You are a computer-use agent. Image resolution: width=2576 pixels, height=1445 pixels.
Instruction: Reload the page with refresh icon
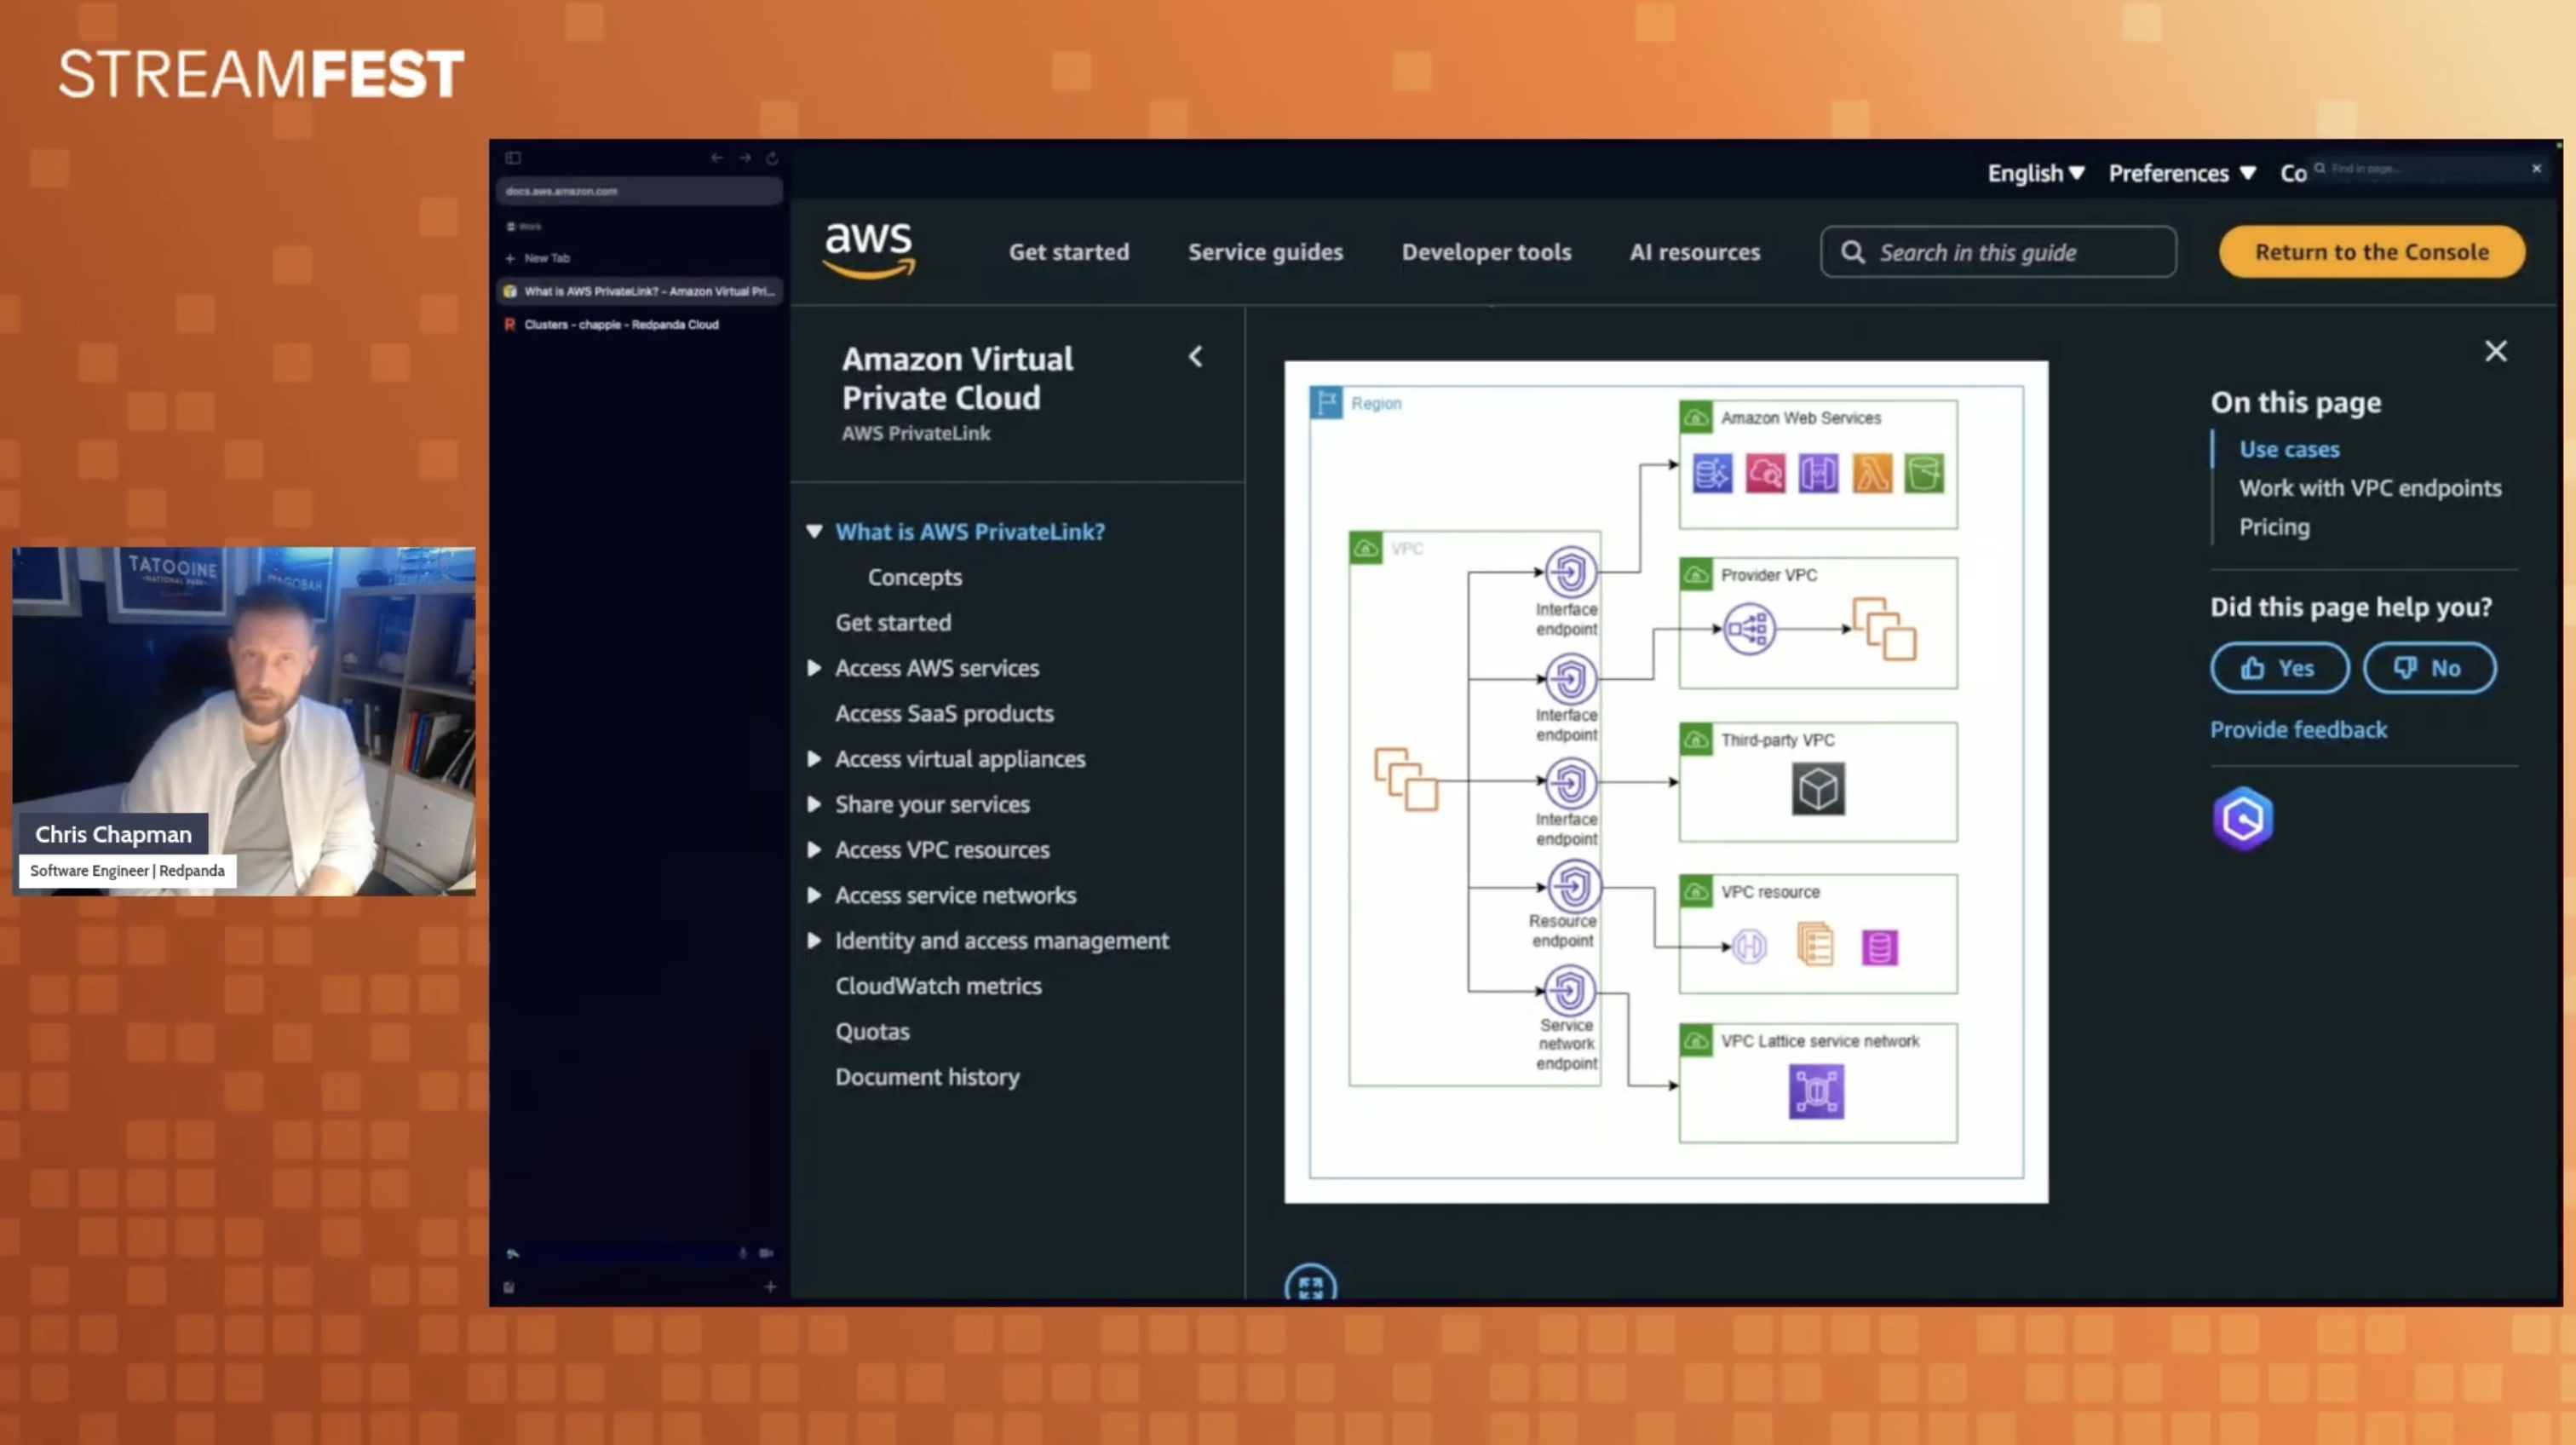[772, 158]
